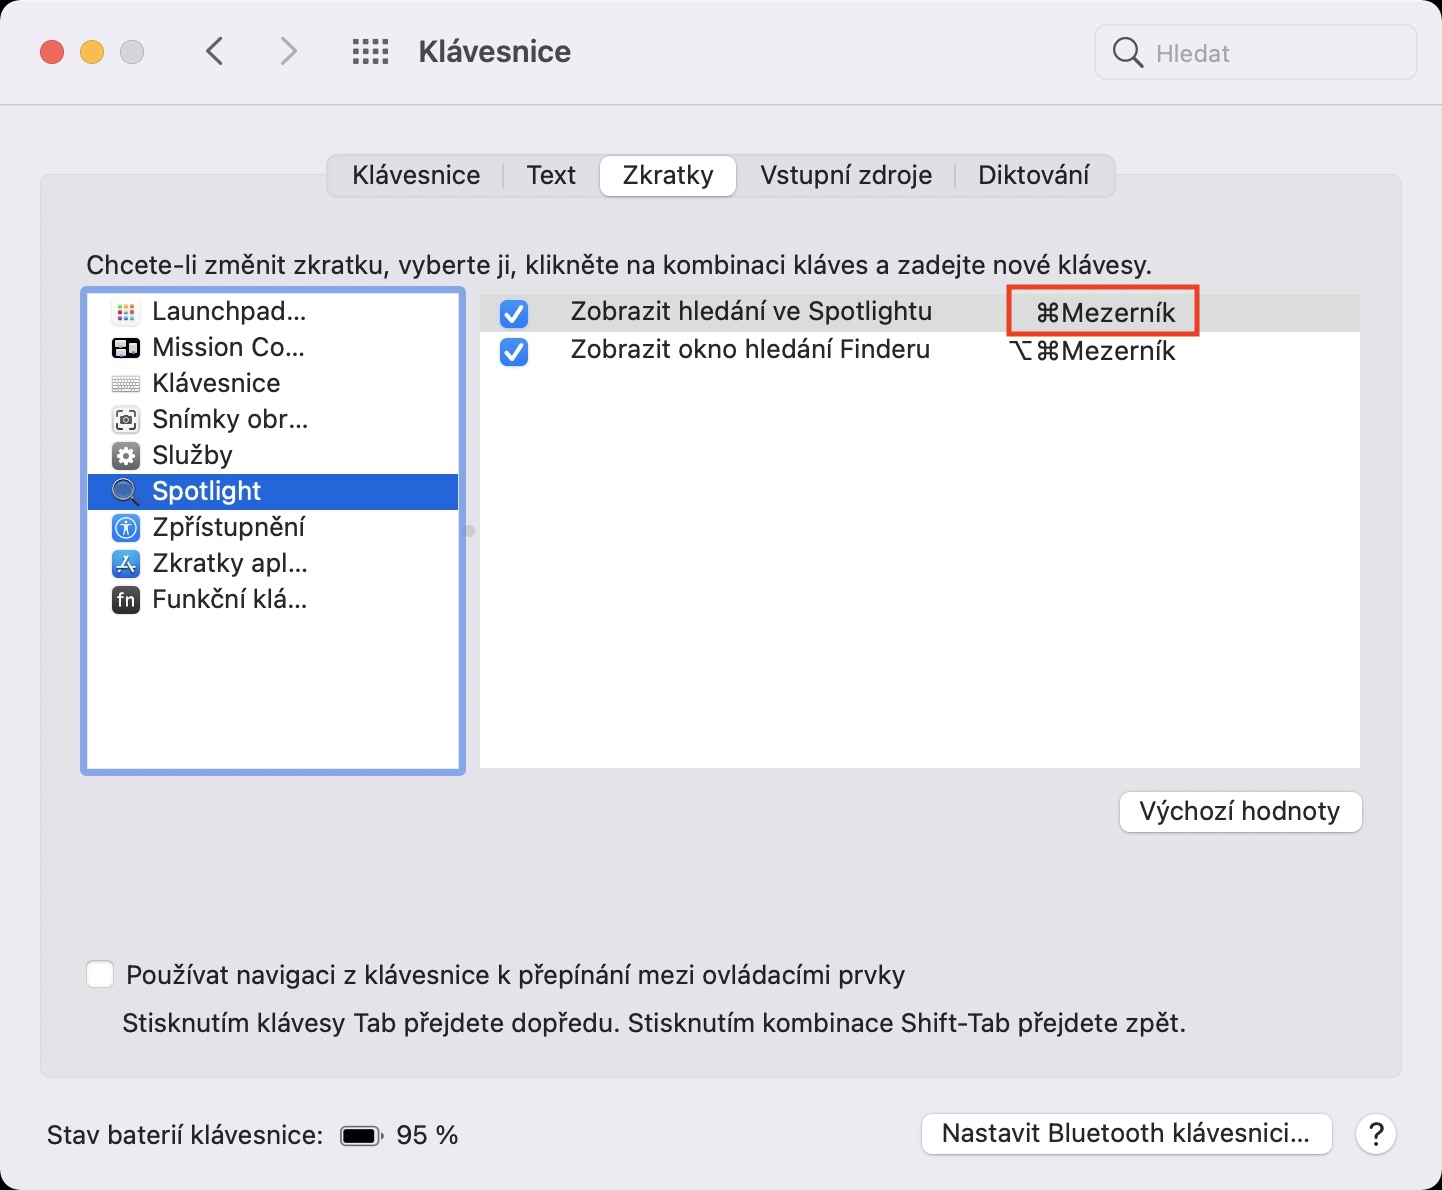Go back with the left chevron
The height and width of the screenshot is (1190, 1442).
click(x=215, y=52)
